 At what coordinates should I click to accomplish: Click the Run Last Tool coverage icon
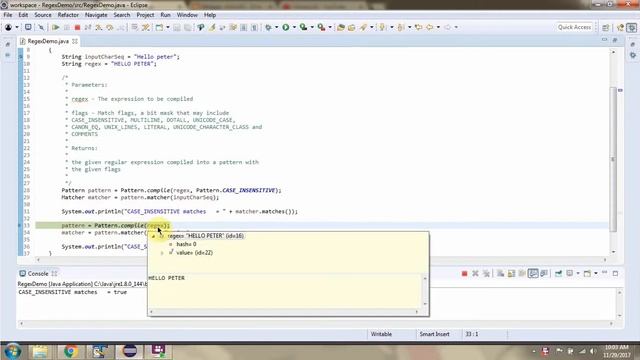point(303,27)
